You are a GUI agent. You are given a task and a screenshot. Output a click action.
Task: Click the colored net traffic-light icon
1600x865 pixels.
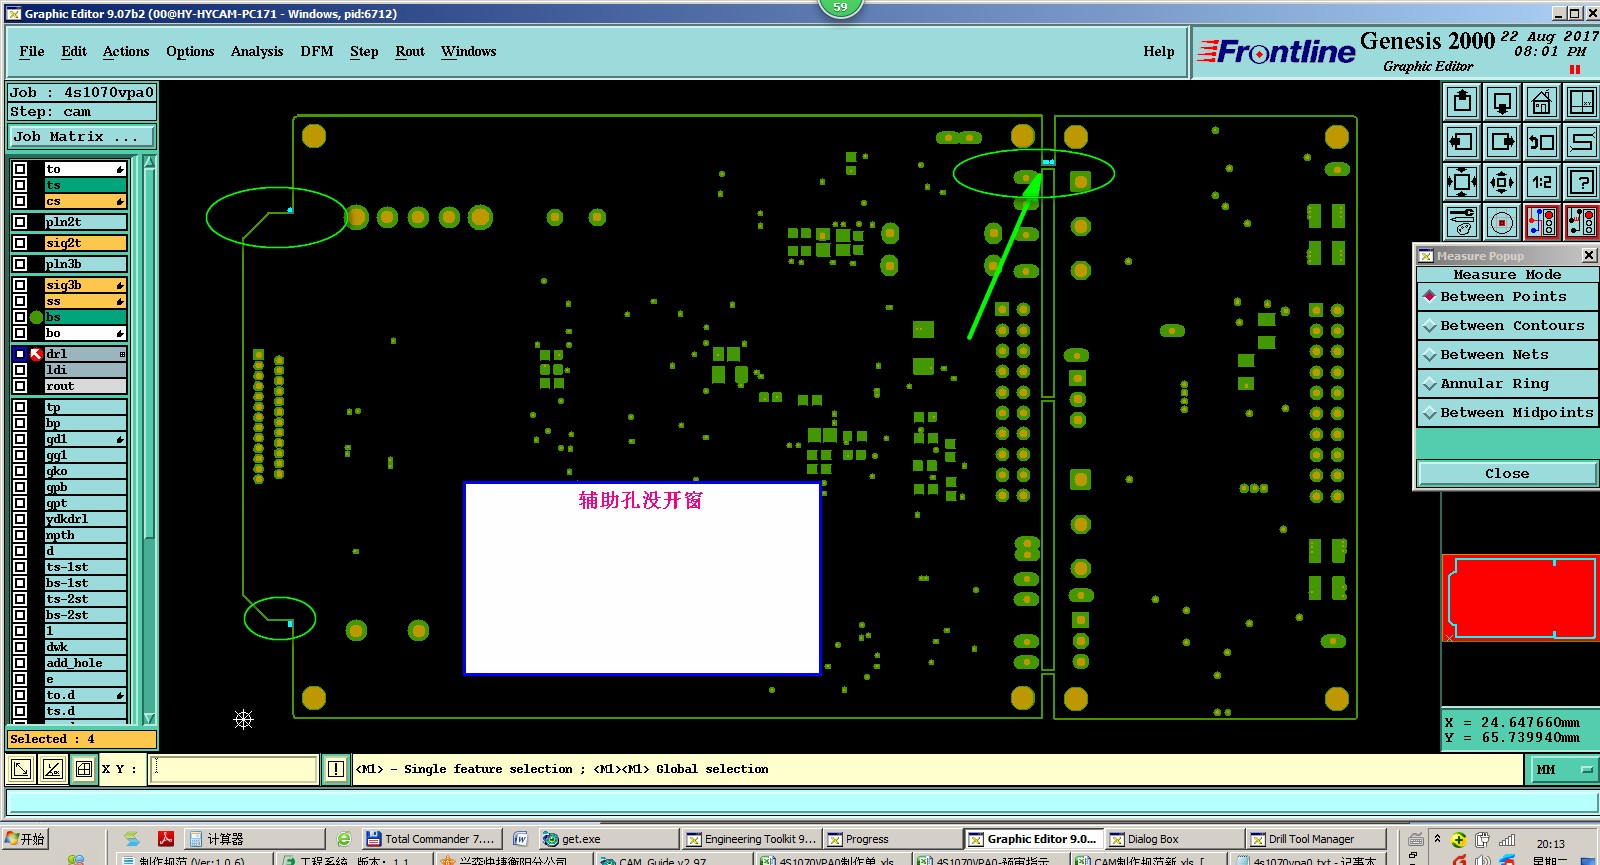(x=1542, y=222)
